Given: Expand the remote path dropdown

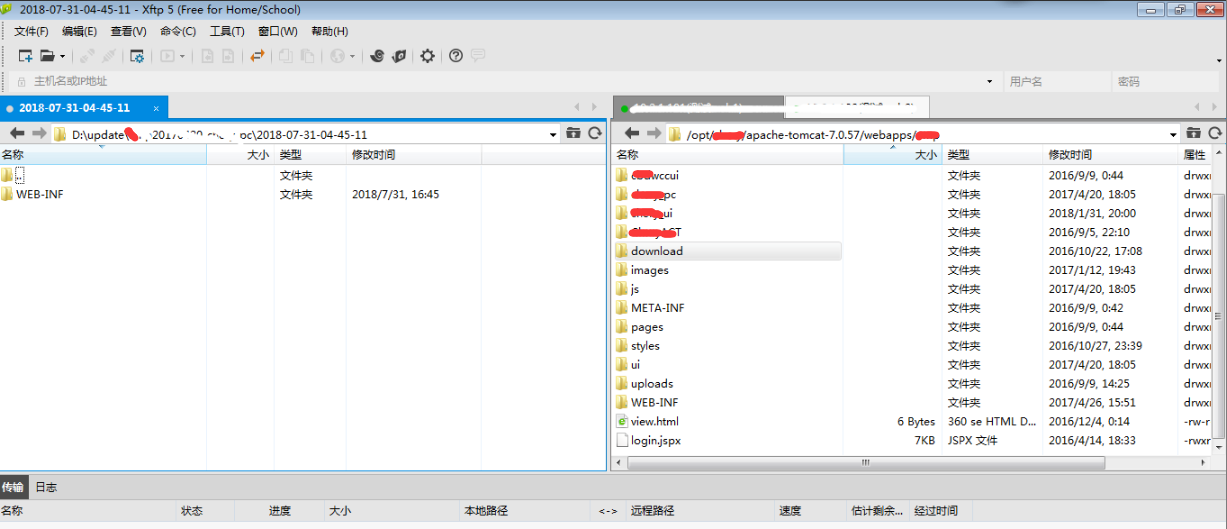Looking at the screenshot, I should tap(1174, 133).
